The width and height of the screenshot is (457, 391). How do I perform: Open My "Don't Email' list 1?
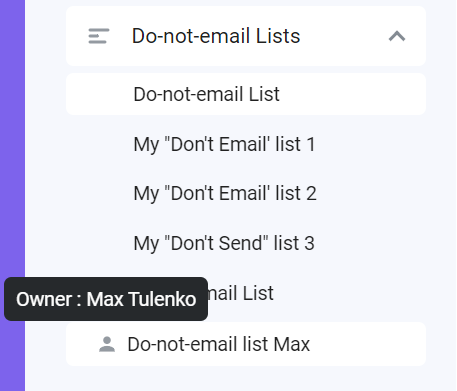tap(224, 144)
